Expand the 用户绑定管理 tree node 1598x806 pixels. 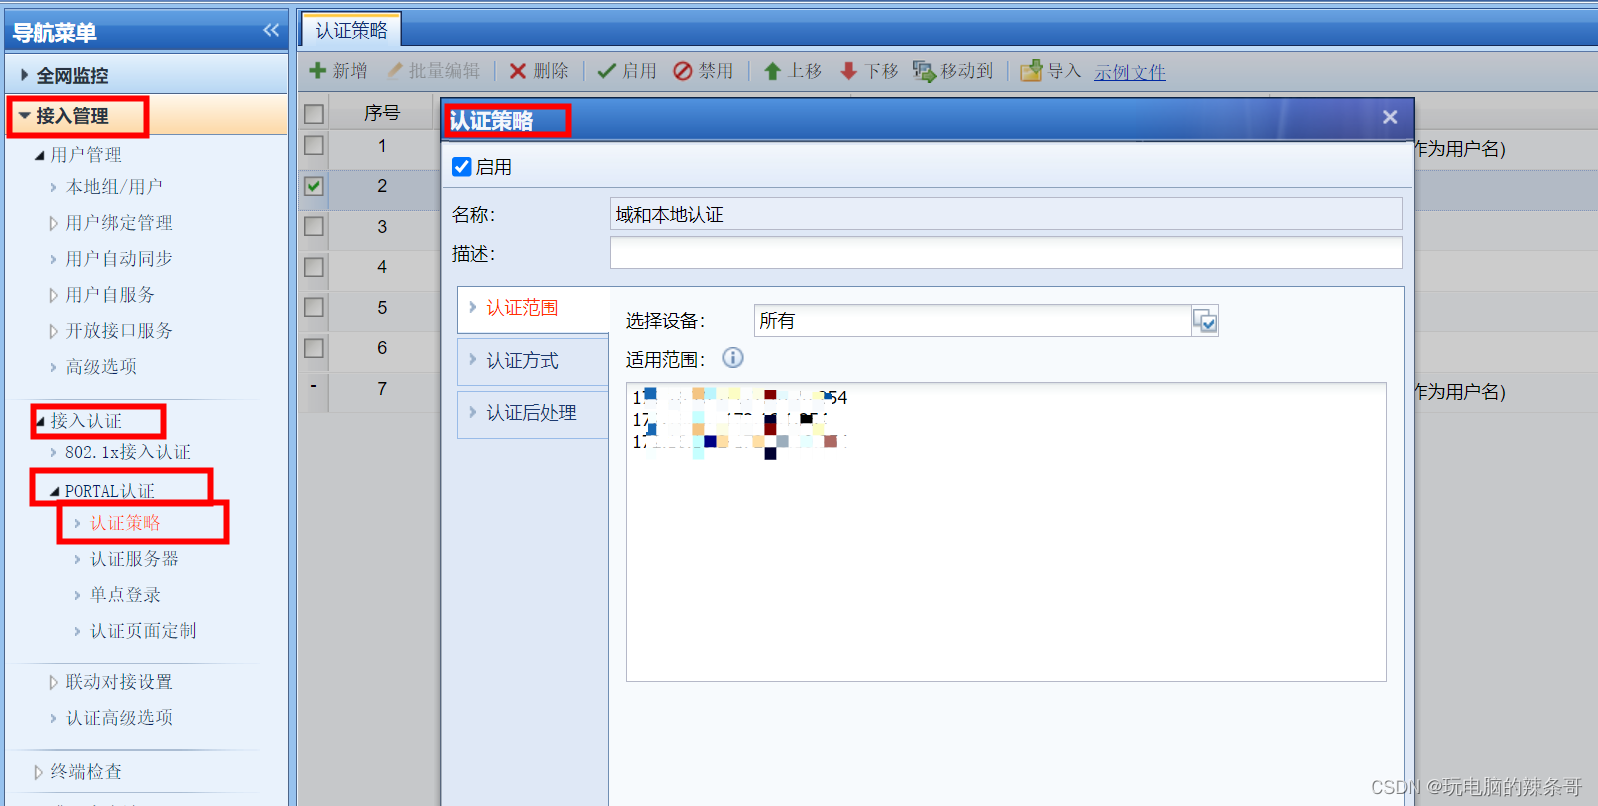[53, 223]
